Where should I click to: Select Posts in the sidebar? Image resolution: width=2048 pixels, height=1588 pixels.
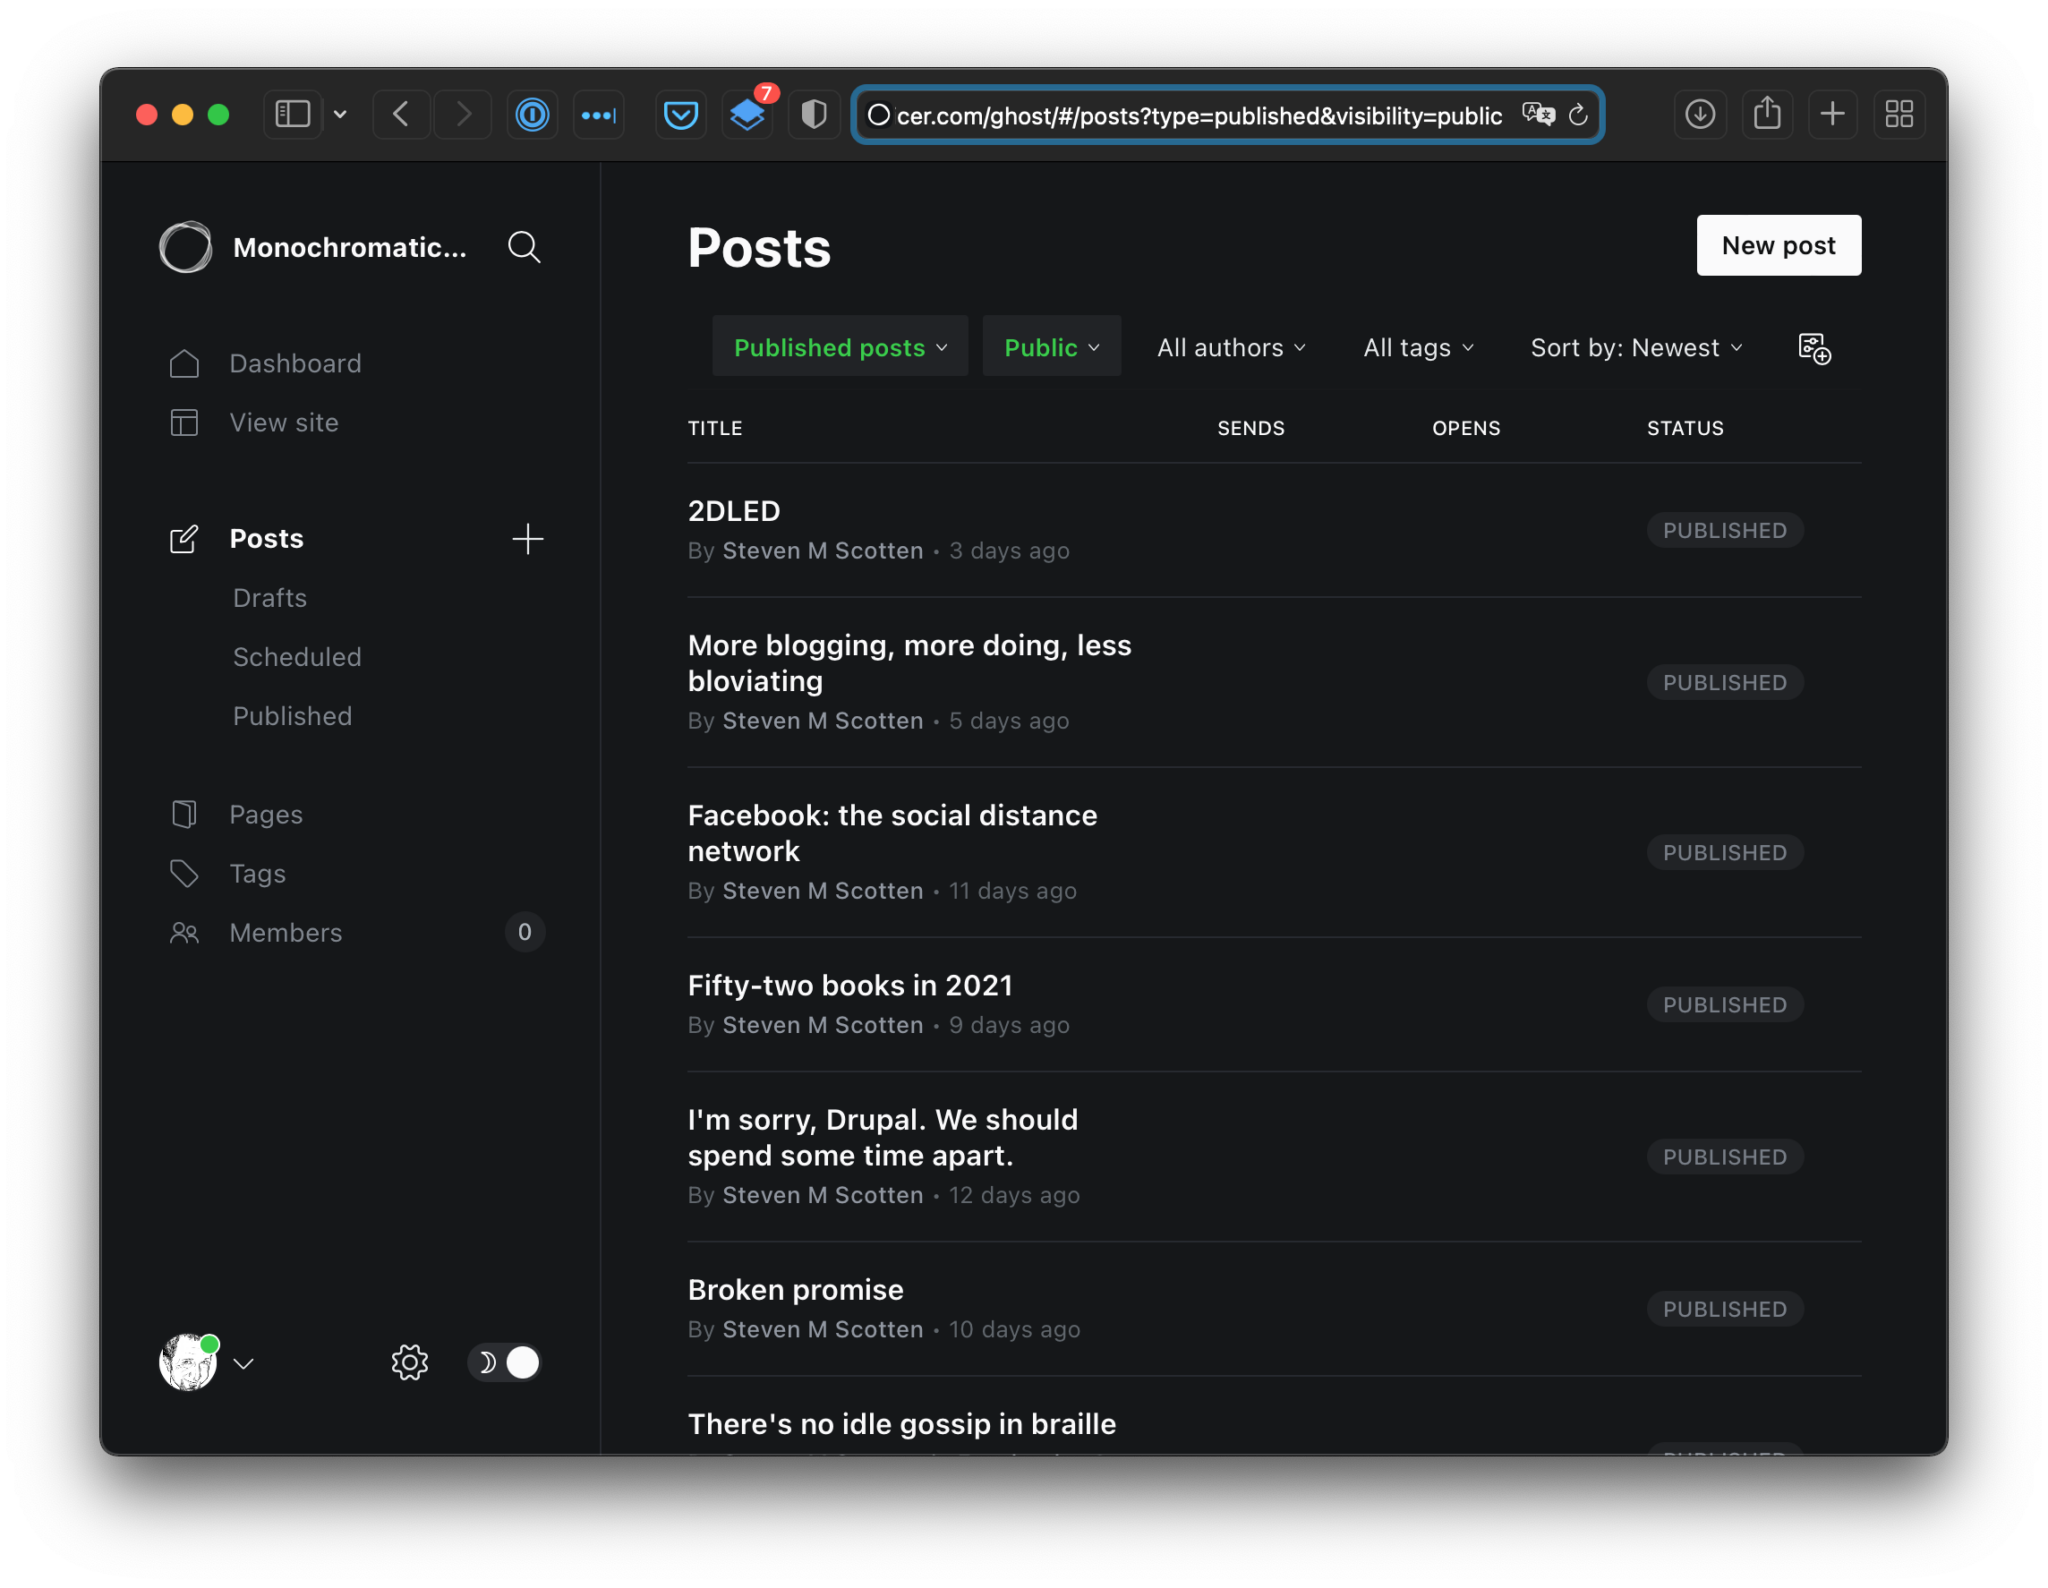click(x=266, y=539)
